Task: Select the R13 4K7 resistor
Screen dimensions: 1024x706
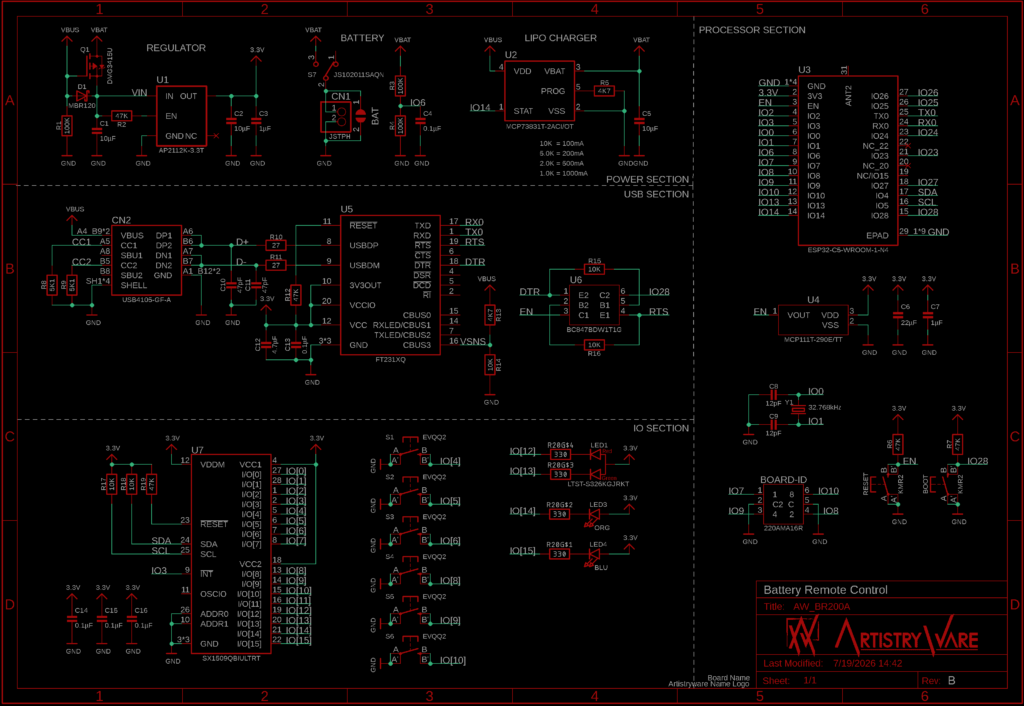Action: coord(490,315)
